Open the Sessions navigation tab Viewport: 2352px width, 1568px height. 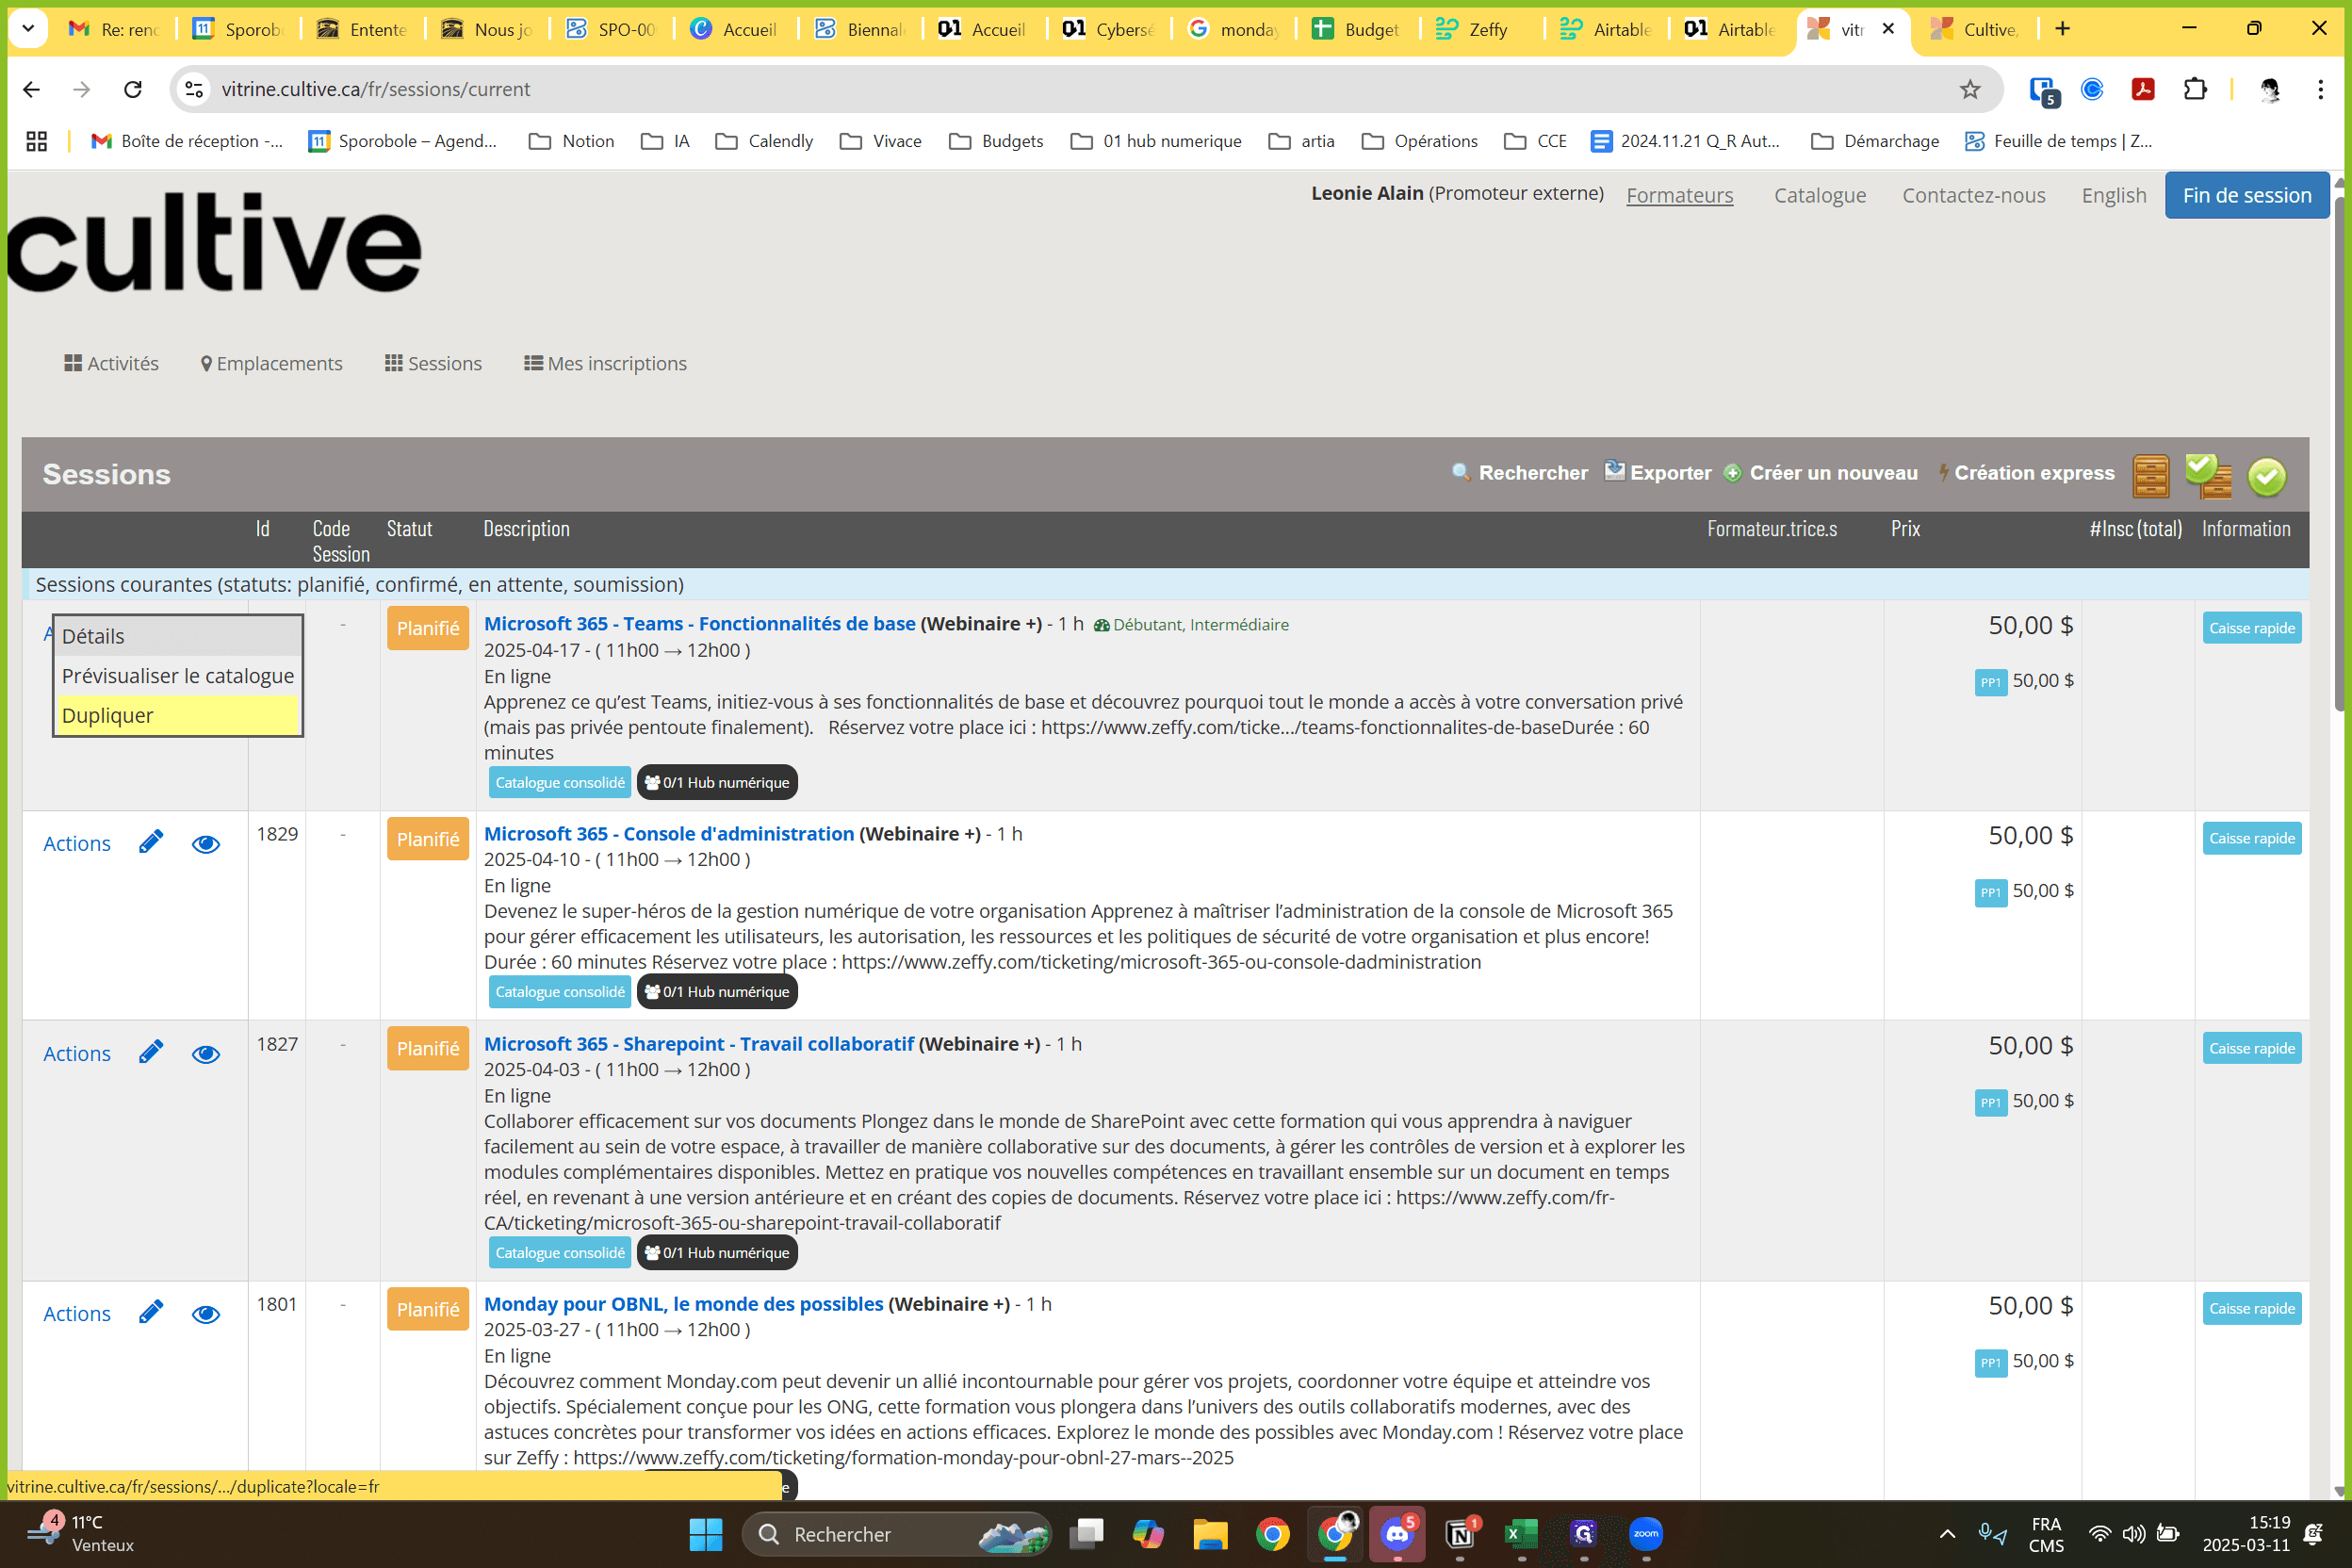433,363
